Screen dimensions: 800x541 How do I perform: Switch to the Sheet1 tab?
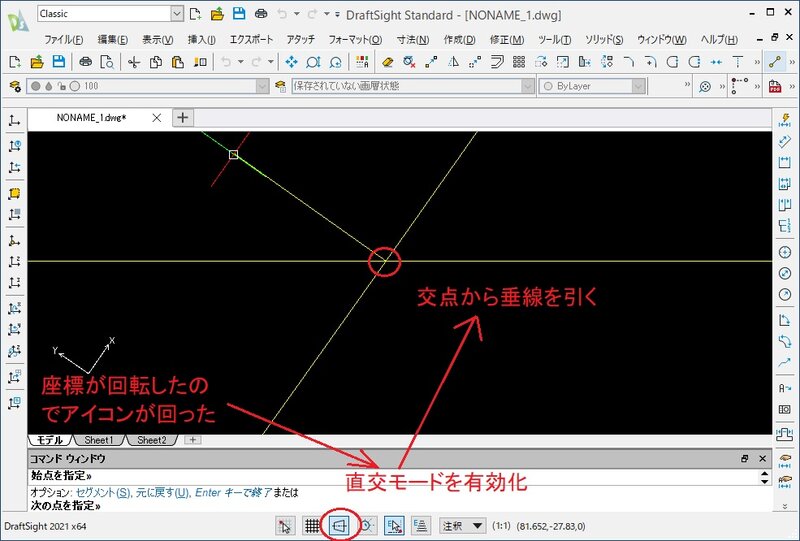point(97,440)
